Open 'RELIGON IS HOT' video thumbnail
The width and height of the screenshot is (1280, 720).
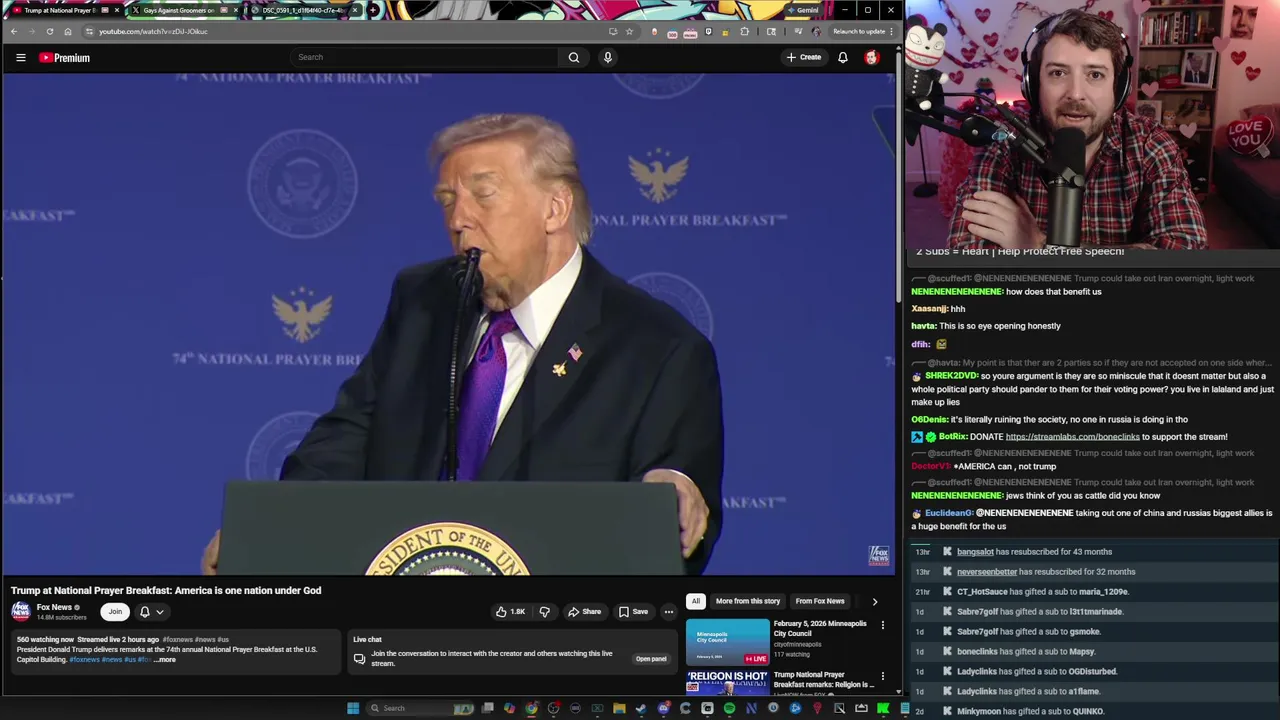point(728,683)
